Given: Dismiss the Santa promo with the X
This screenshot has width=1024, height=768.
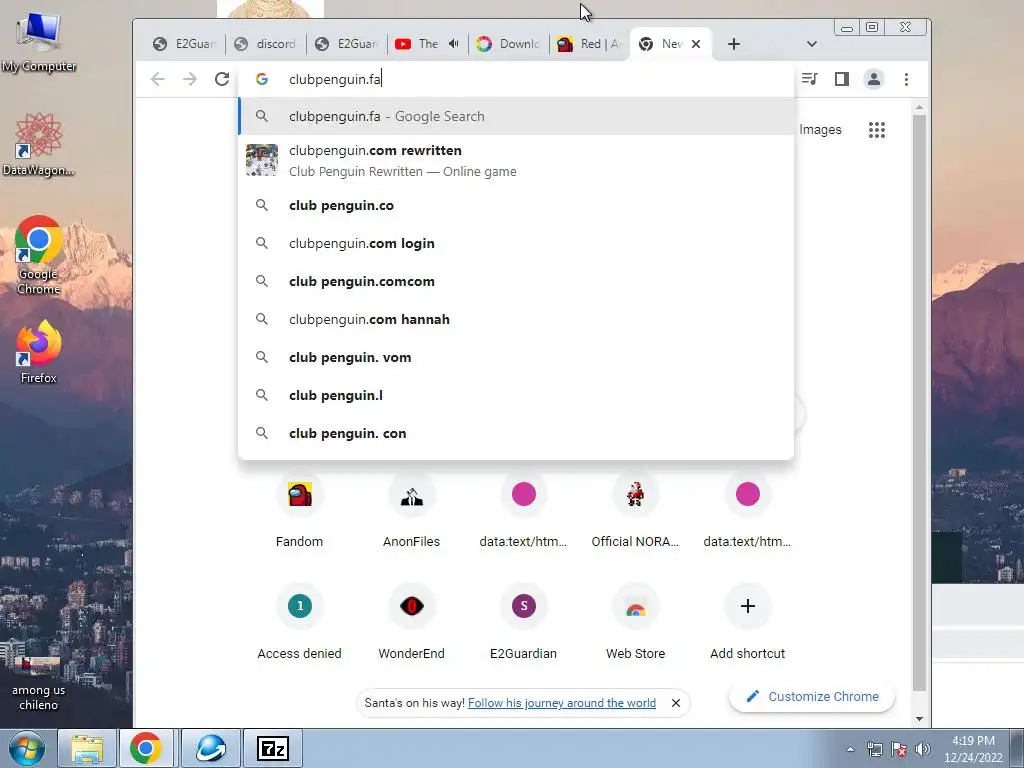Looking at the screenshot, I should pos(676,703).
